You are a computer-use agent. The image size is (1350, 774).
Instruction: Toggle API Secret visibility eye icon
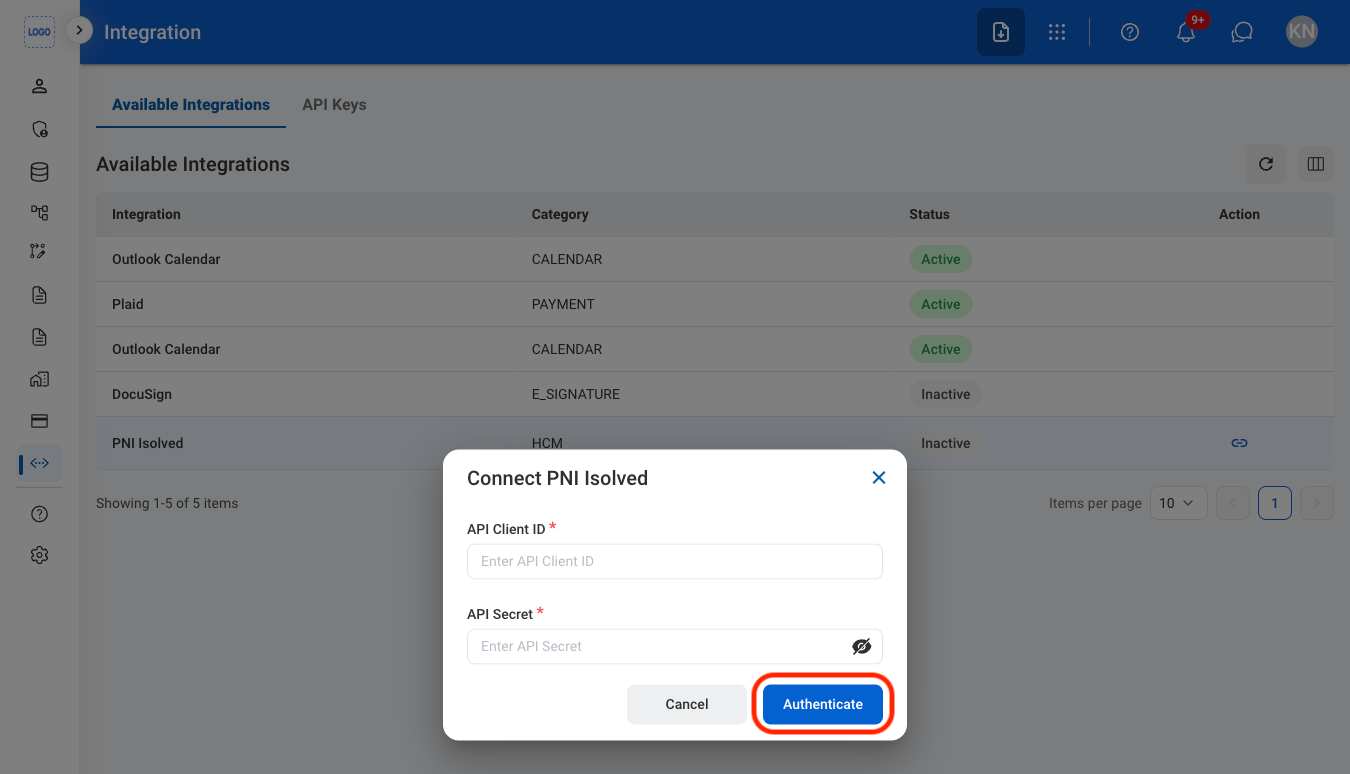tap(862, 646)
